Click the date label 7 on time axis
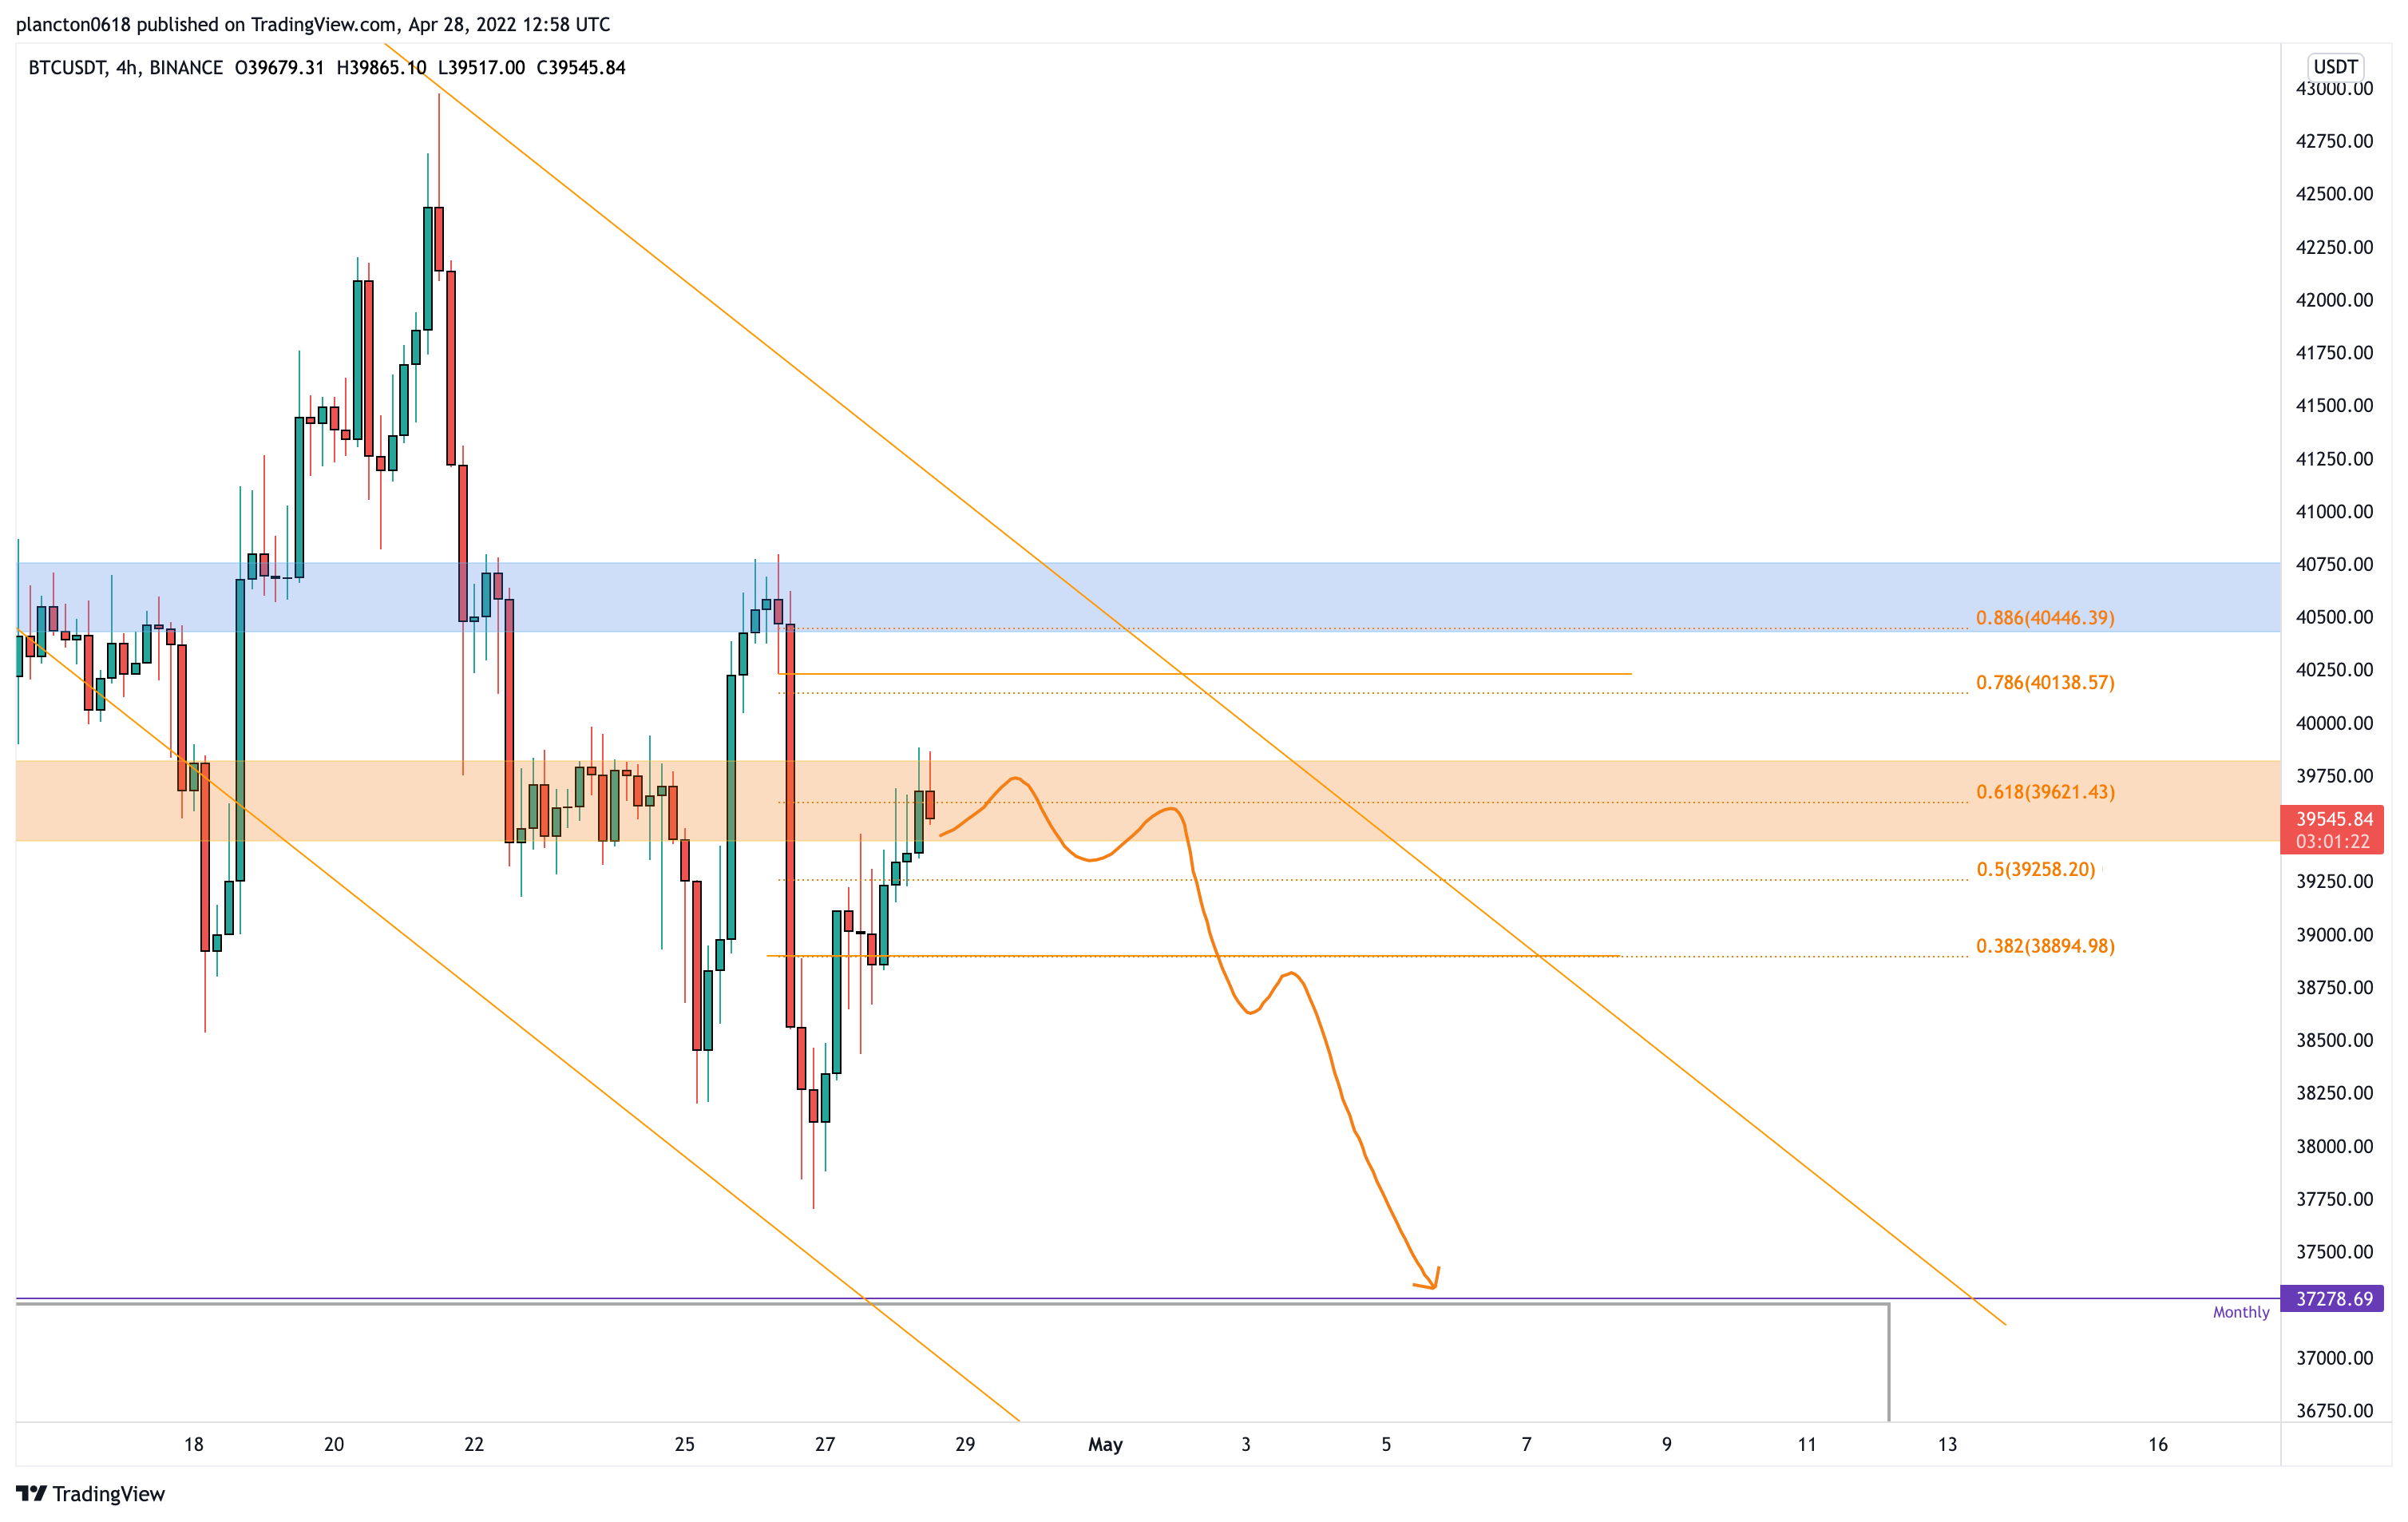The image size is (2408, 1522). click(1526, 1444)
